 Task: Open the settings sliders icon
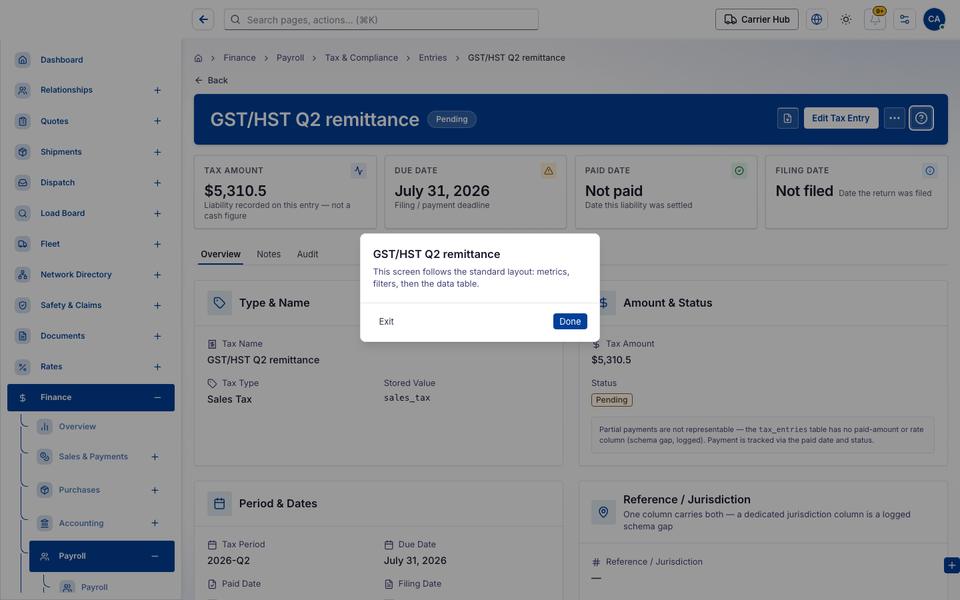904,20
